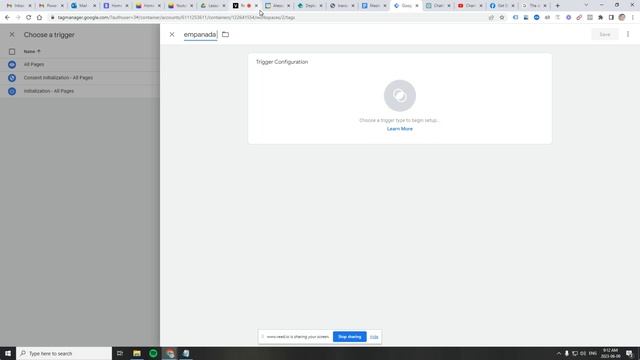Select Initialization - All Pages trigger

pyautogui.click(x=80, y=91)
